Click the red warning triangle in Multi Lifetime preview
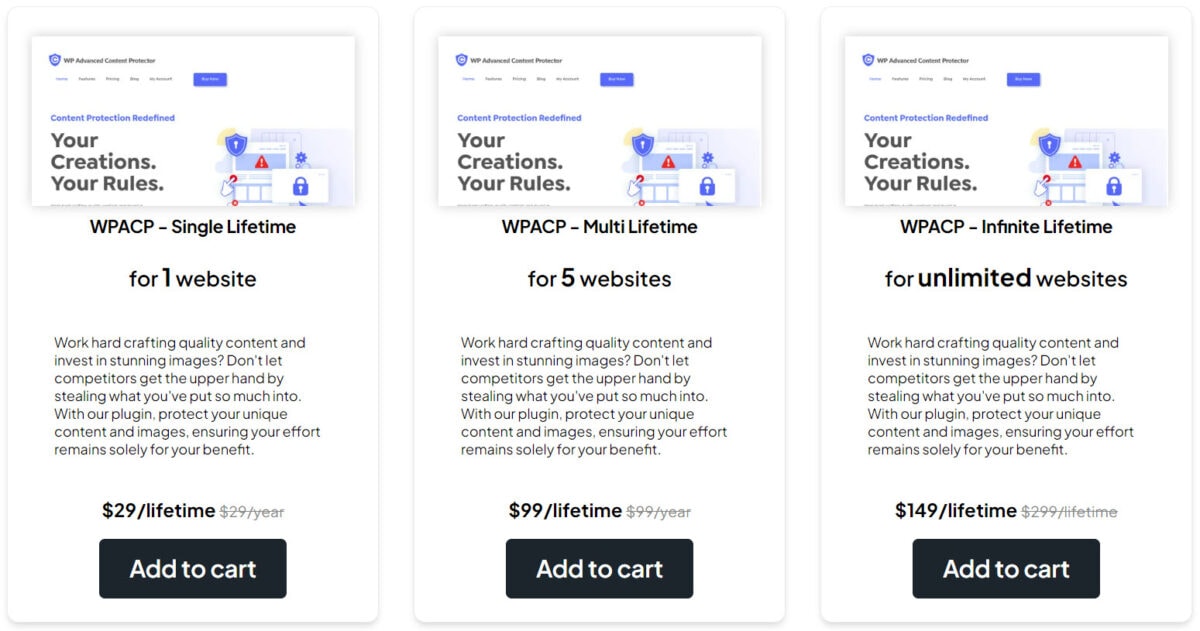 click(669, 162)
